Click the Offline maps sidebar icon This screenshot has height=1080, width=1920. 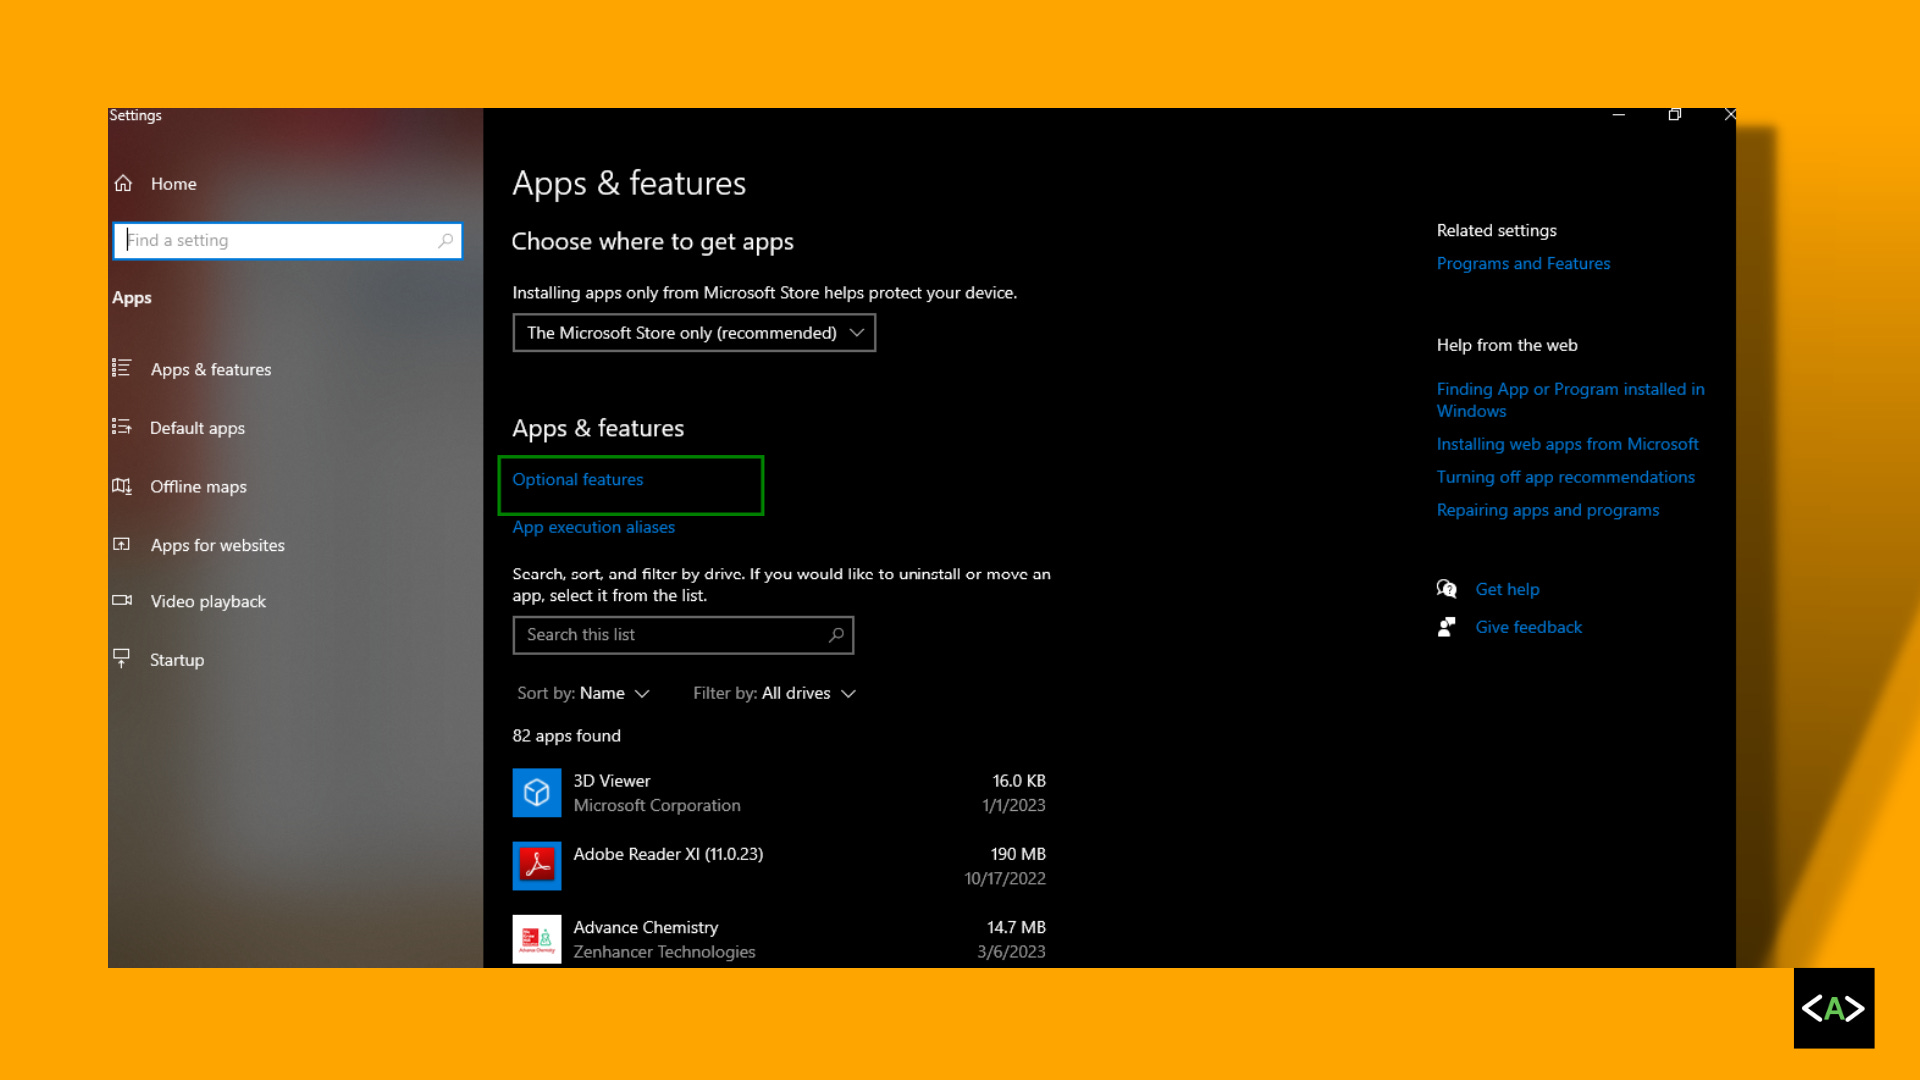coord(122,487)
